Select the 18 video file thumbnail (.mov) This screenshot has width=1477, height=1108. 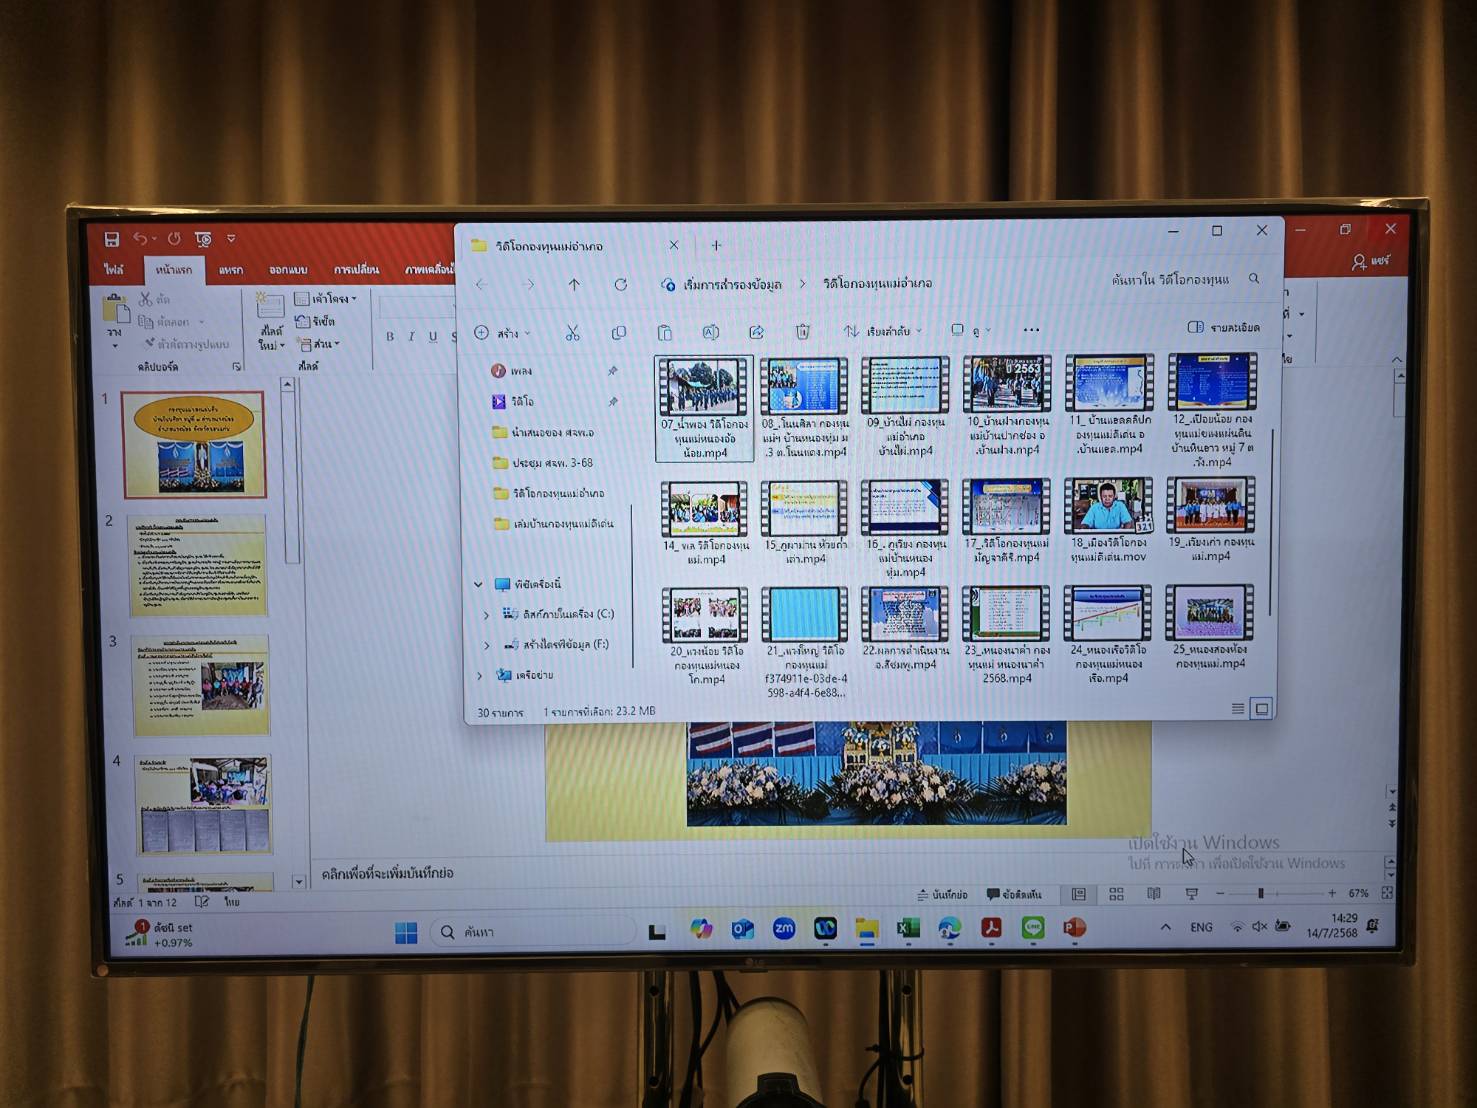click(x=1108, y=520)
